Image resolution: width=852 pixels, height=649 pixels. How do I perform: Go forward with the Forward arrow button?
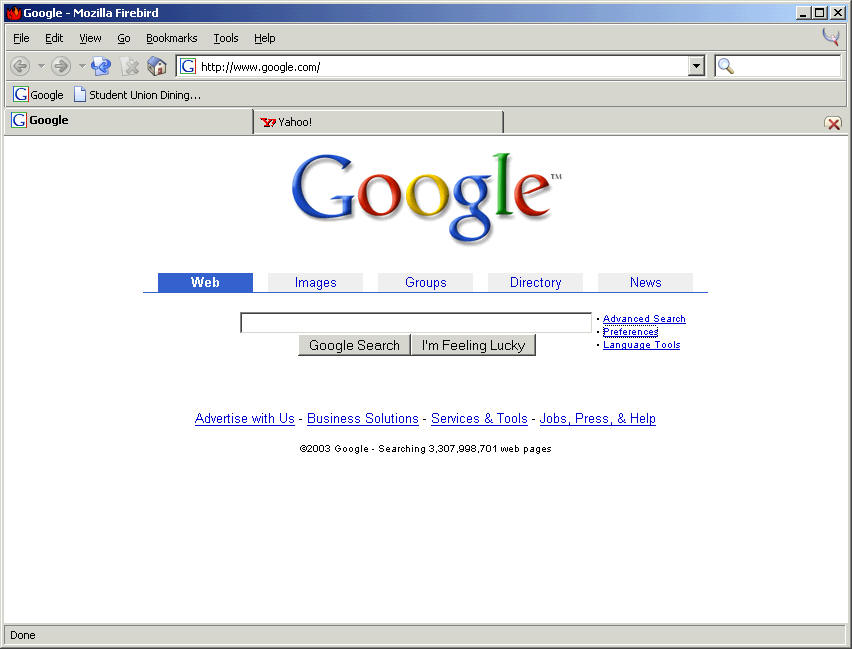point(61,66)
